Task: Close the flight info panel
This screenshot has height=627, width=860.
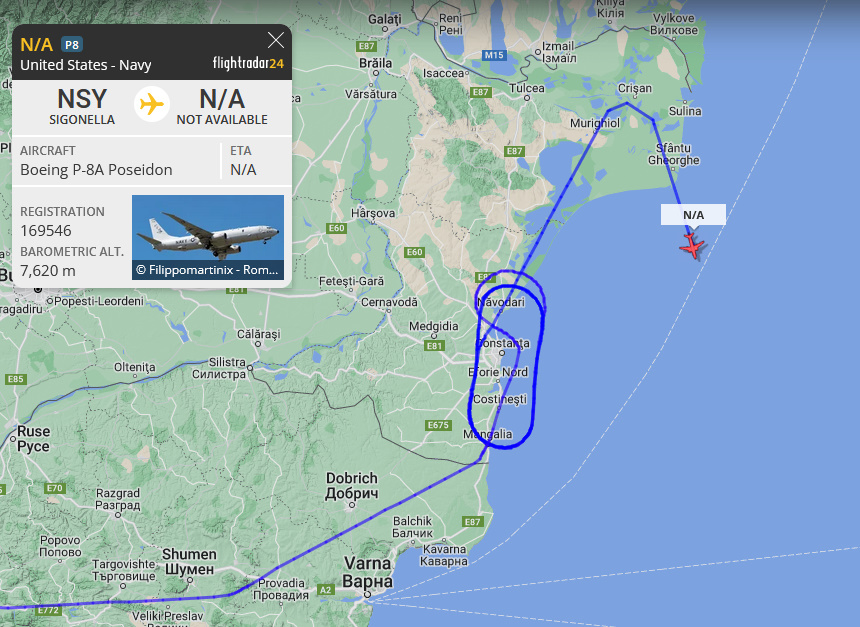Action: click(275, 40)
